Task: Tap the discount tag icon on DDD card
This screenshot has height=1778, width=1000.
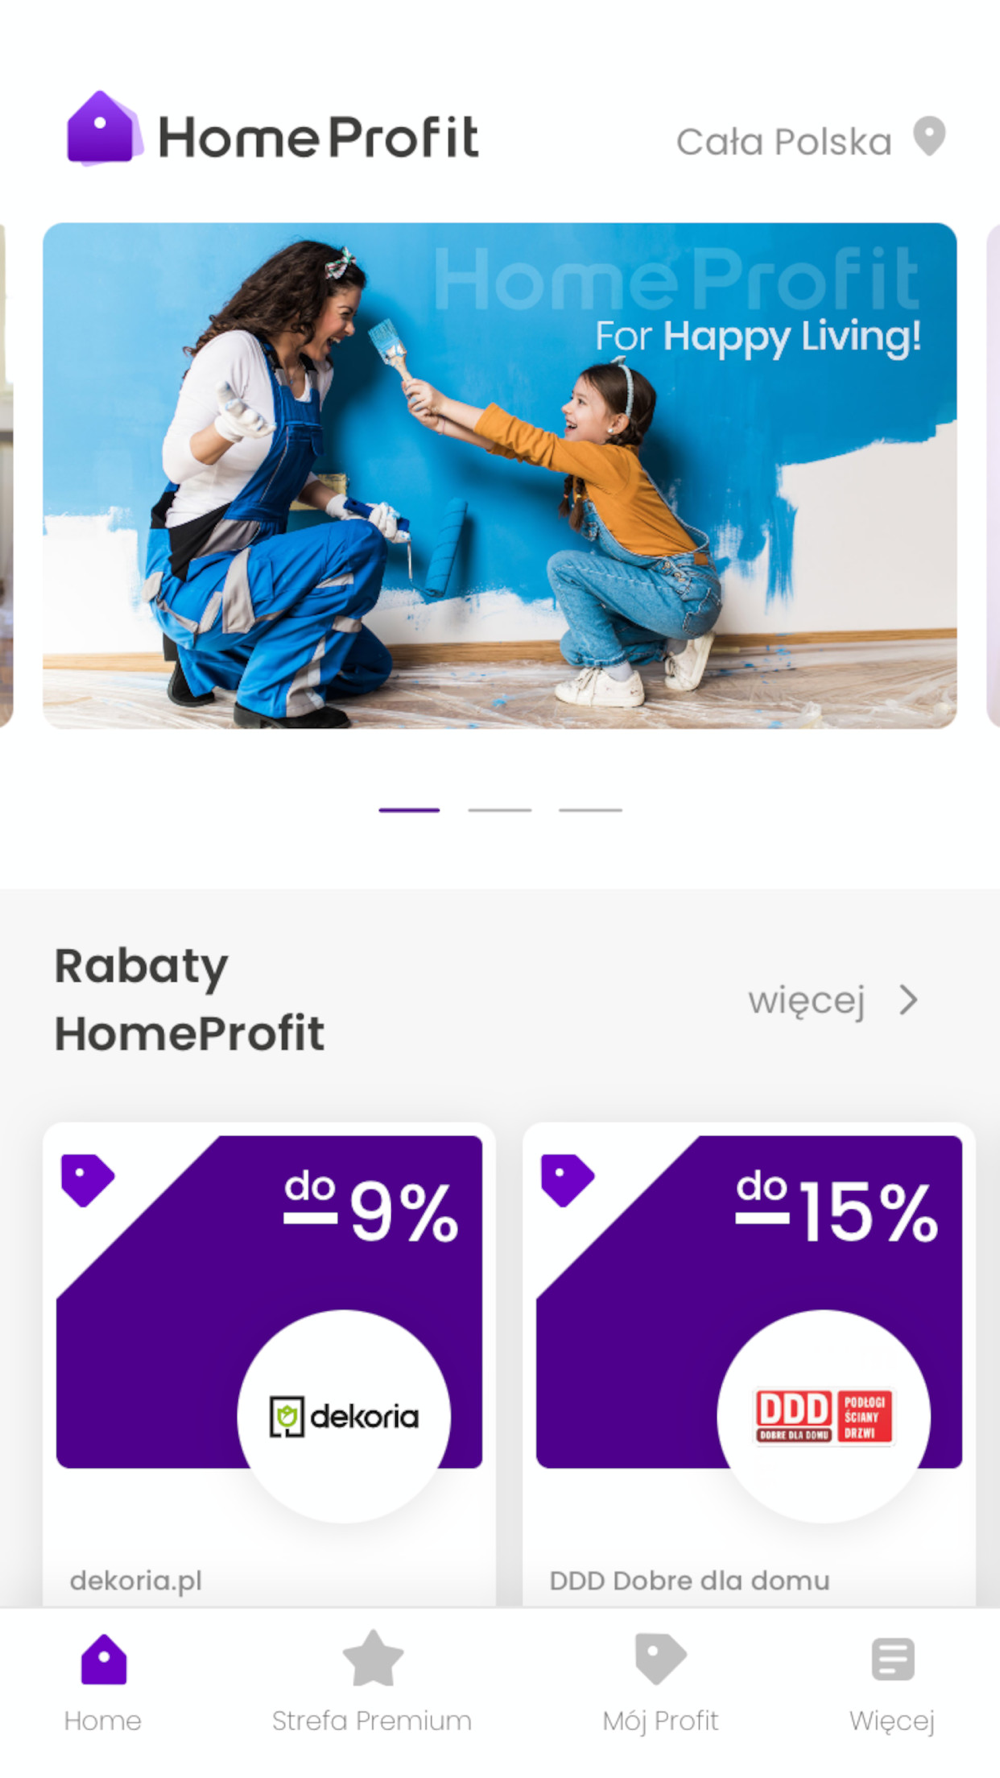Action: (x=567, y=1180)
